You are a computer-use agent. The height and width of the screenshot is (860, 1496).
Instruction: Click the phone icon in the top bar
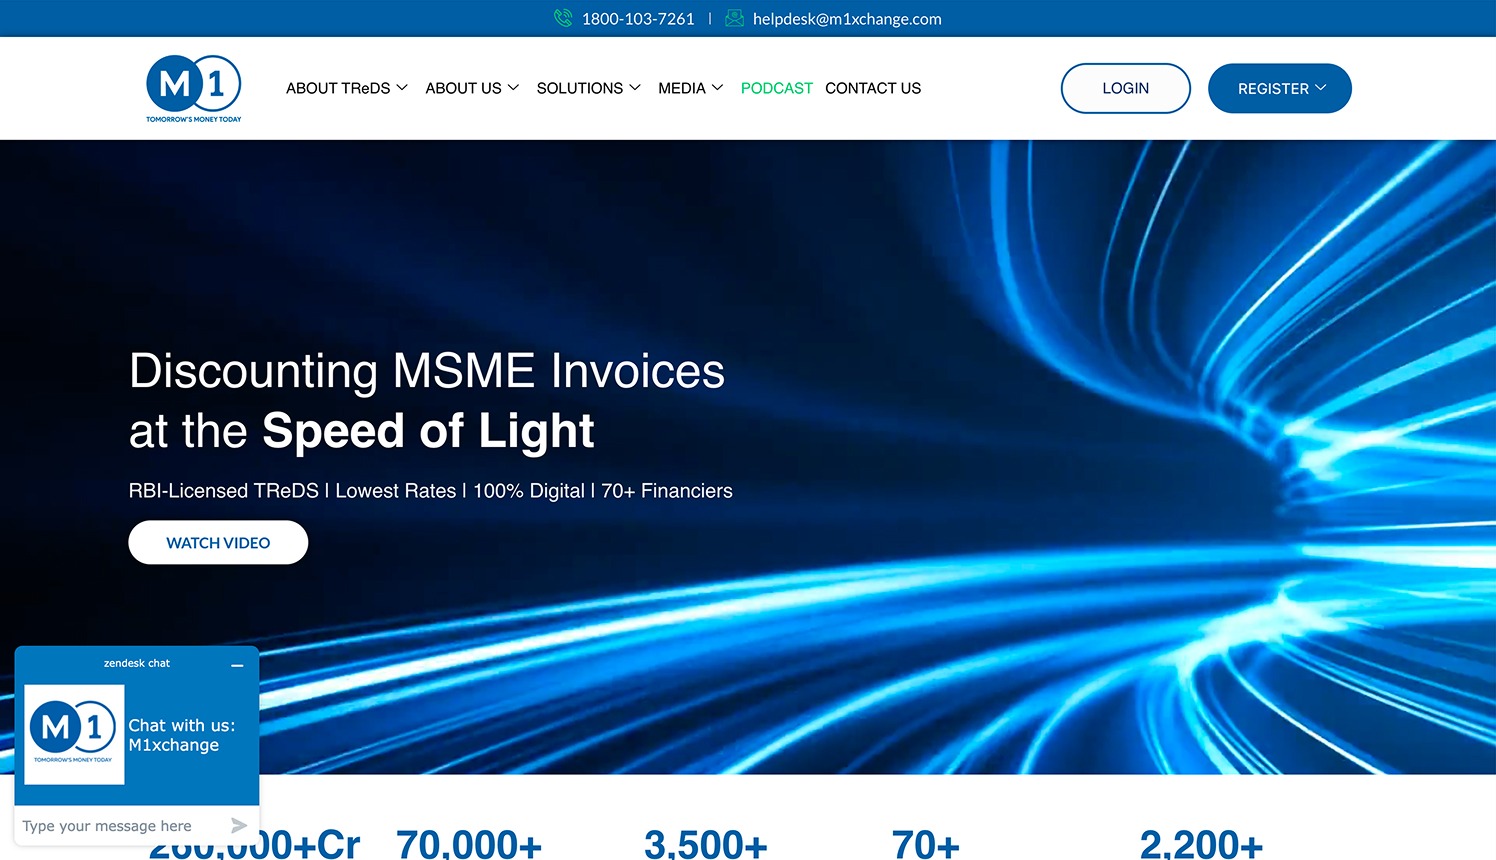pos(563,18)
